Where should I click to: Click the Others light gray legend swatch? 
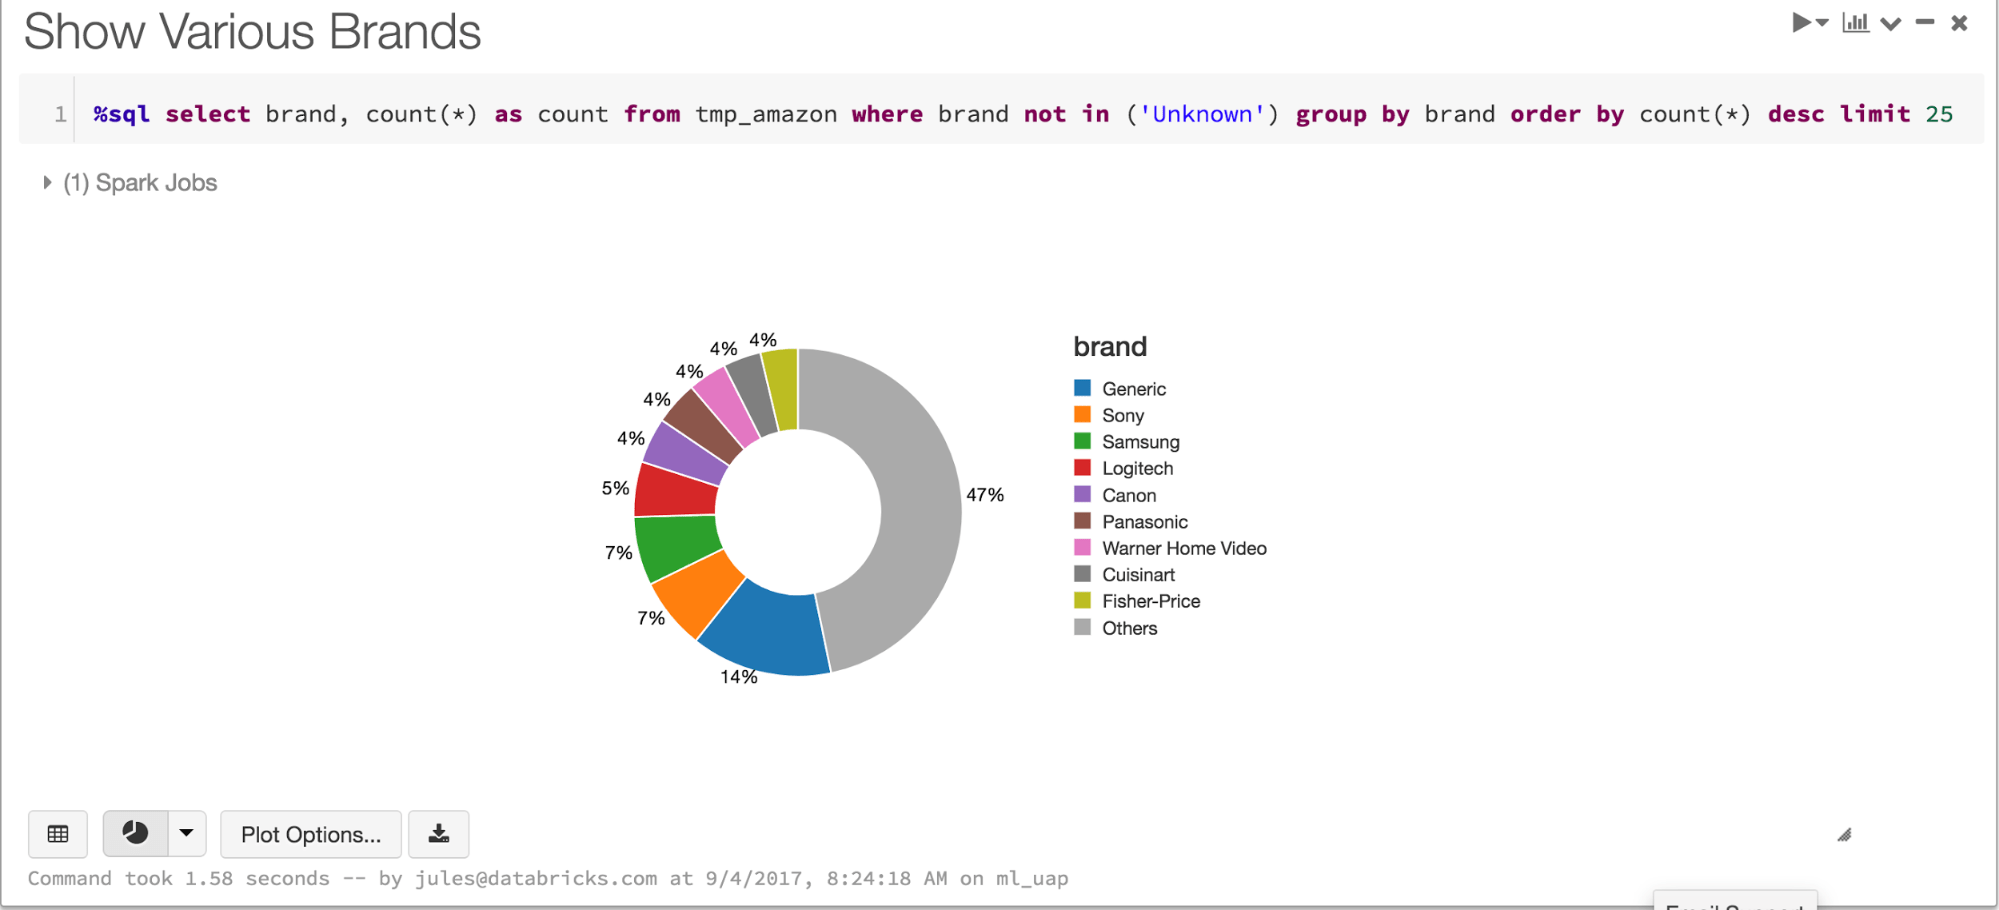[1082, 627]
